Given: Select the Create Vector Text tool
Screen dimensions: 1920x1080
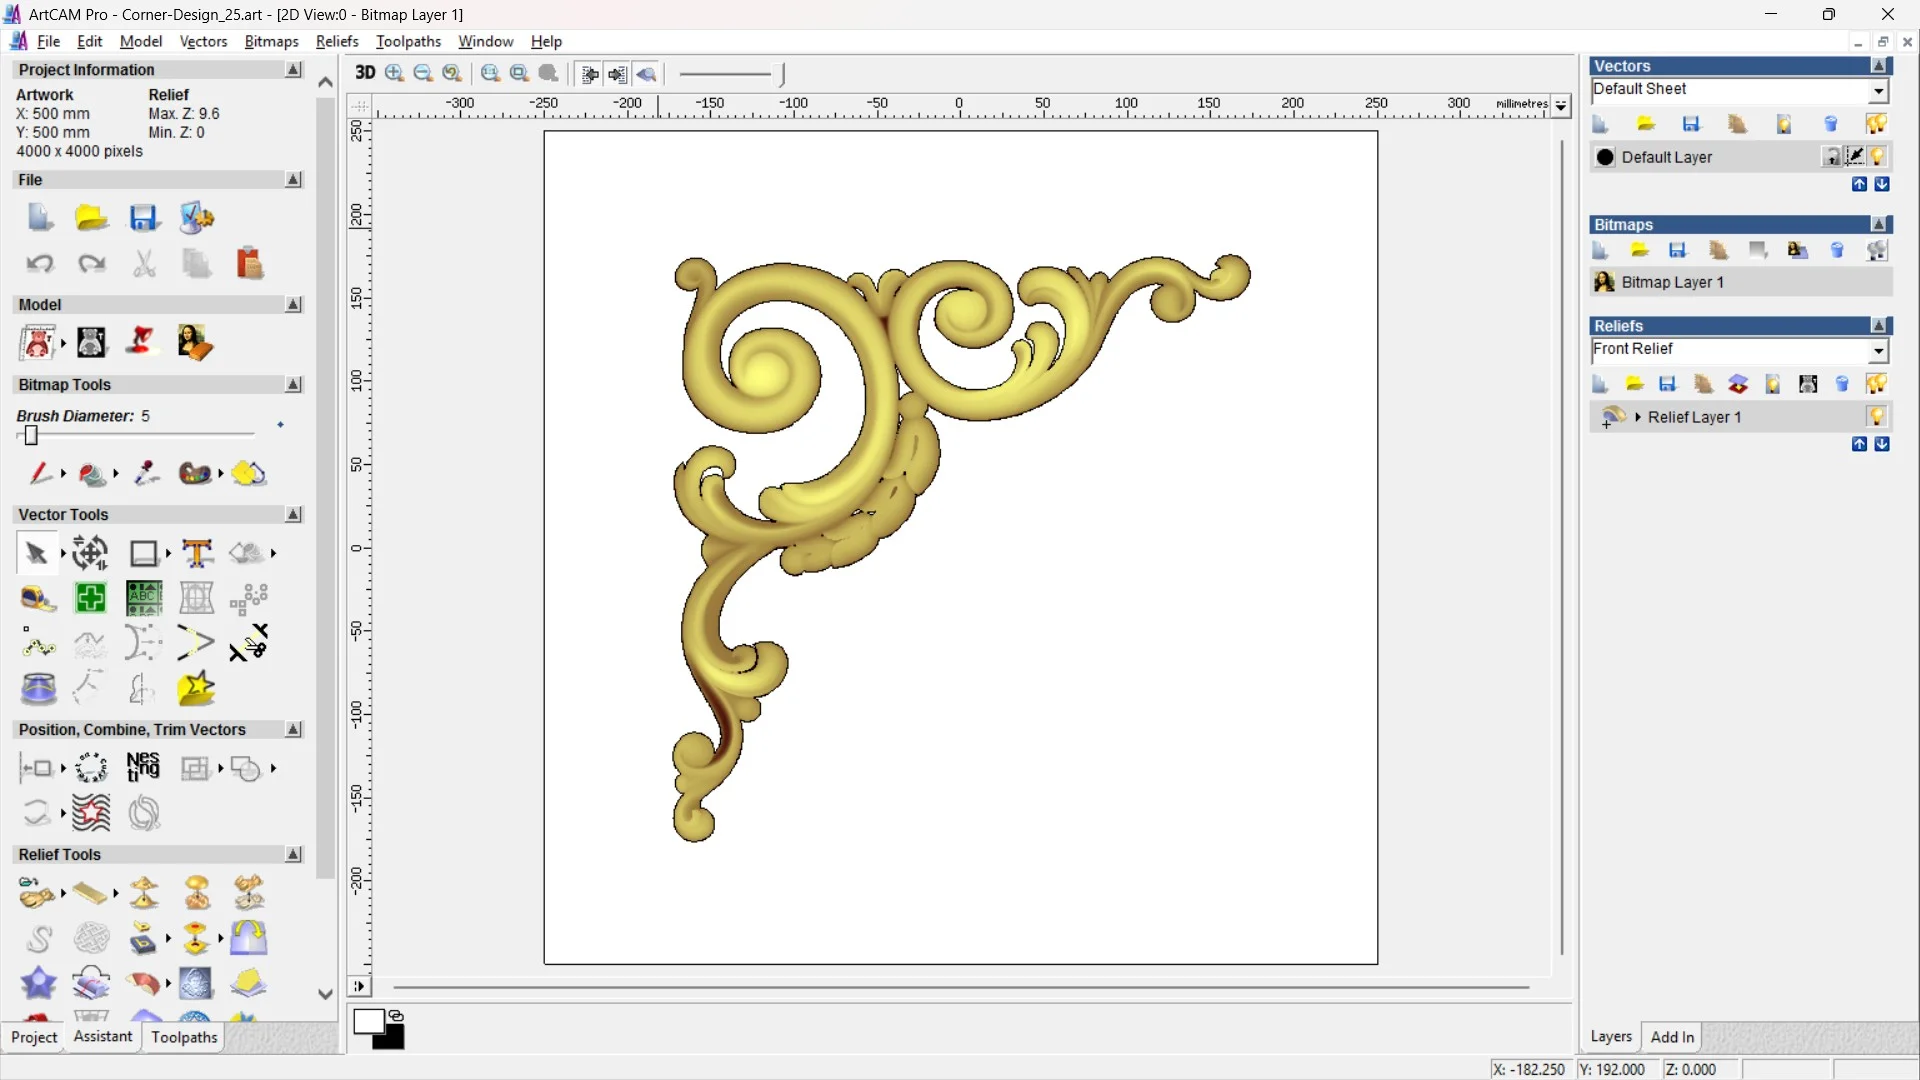Looking at the screenshot, I should point(197,553).
